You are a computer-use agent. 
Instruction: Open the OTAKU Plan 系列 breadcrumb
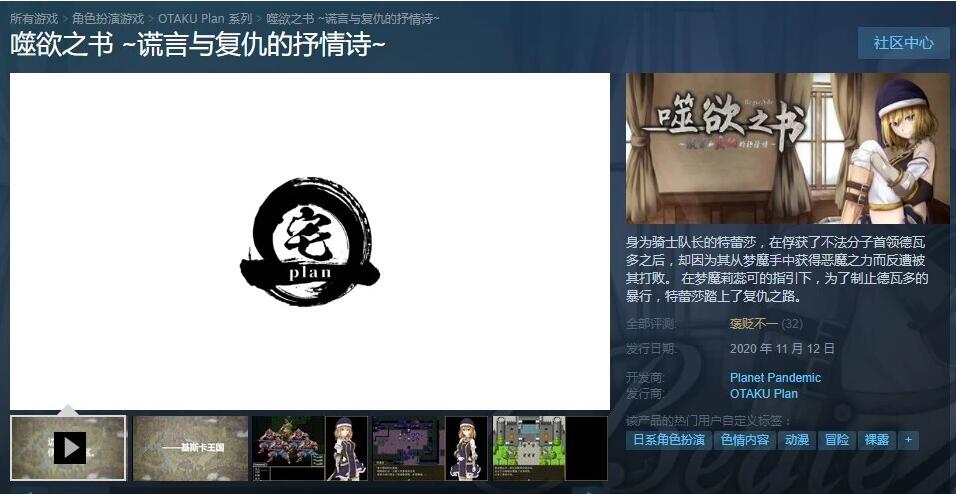(205, 18)
